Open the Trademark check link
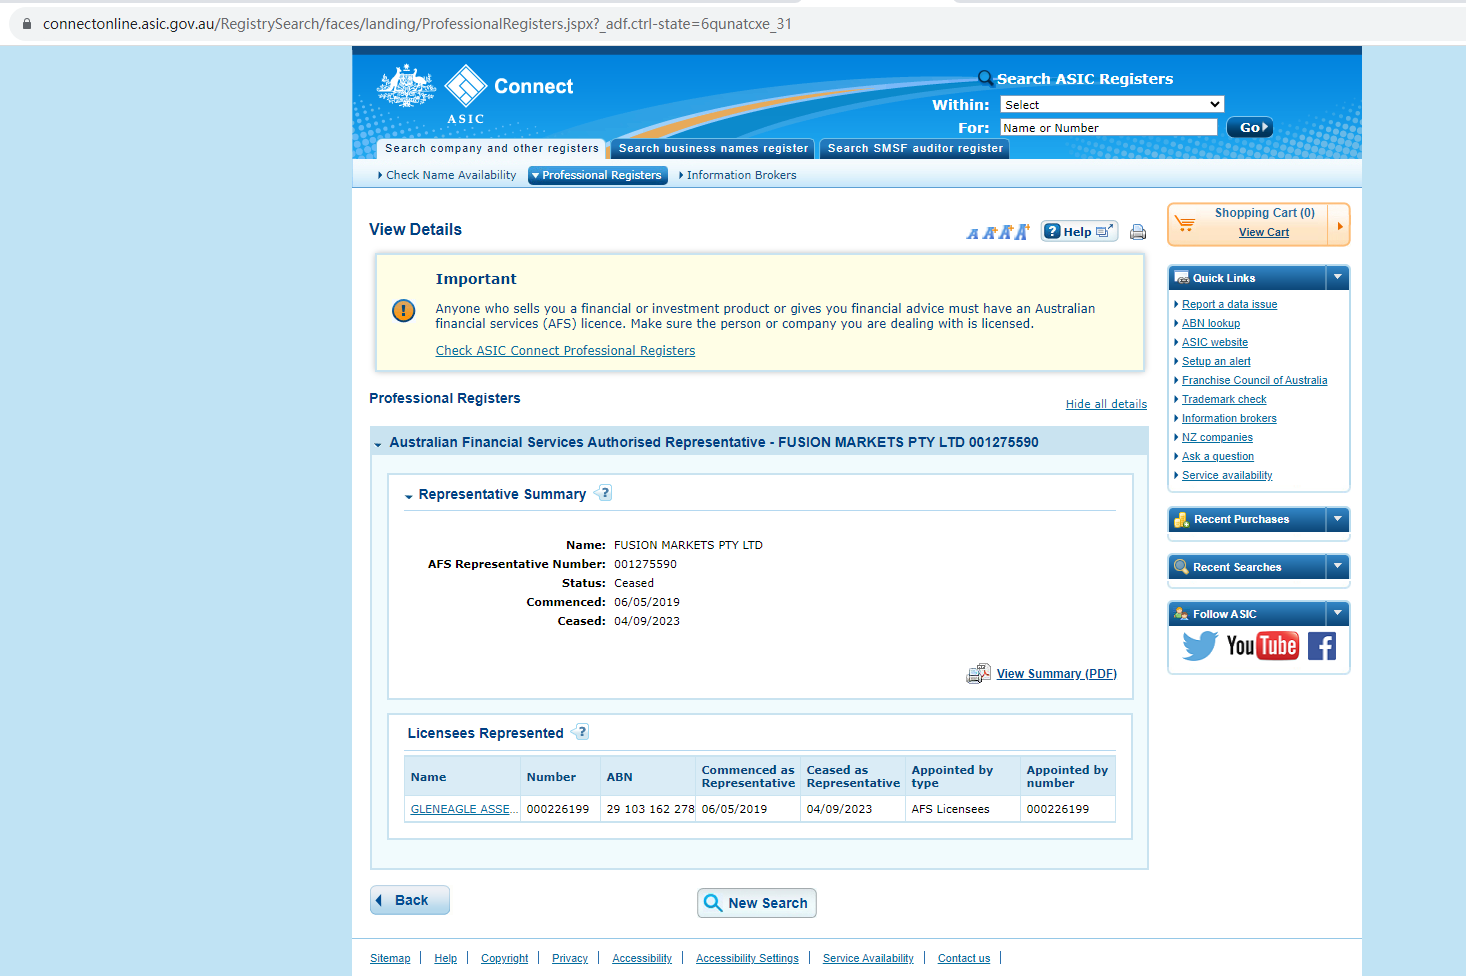 coord(1224,399)
